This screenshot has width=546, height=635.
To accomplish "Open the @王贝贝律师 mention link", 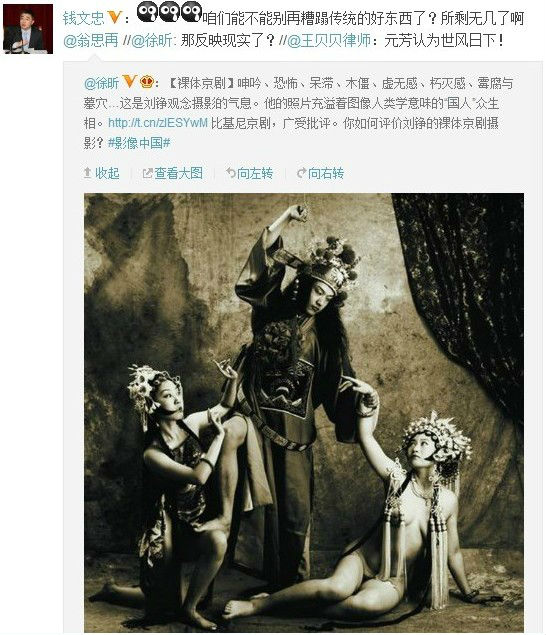I will pyautogui.click(x=329, y=40).
